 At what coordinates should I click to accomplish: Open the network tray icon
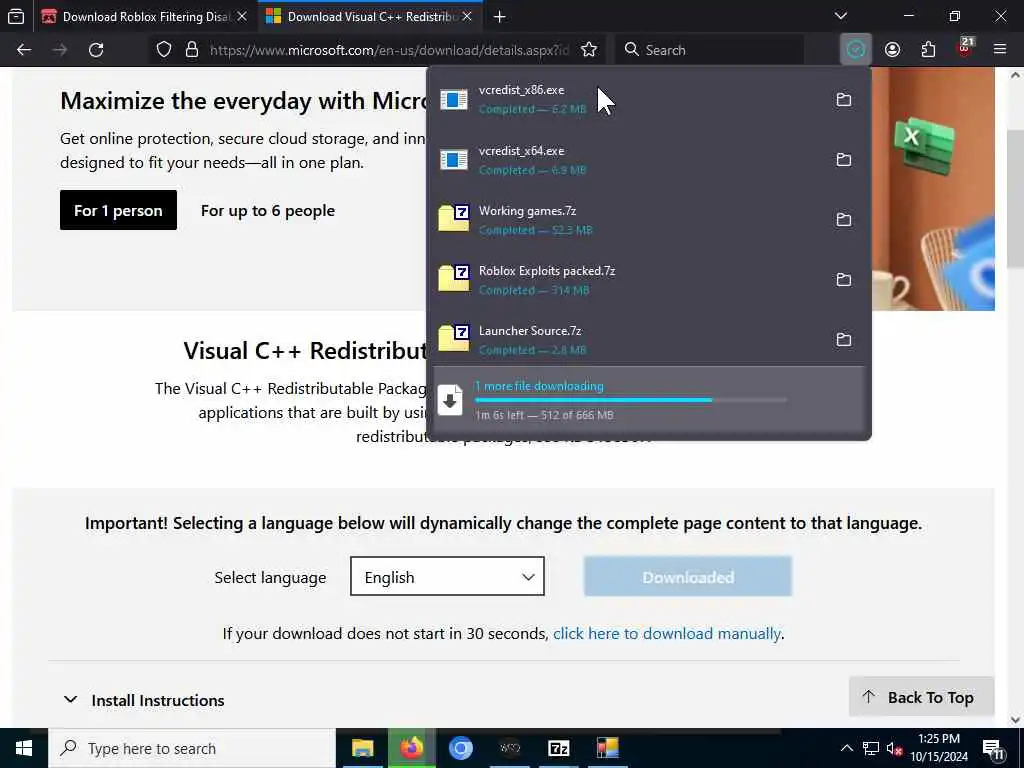click(871, 748)
